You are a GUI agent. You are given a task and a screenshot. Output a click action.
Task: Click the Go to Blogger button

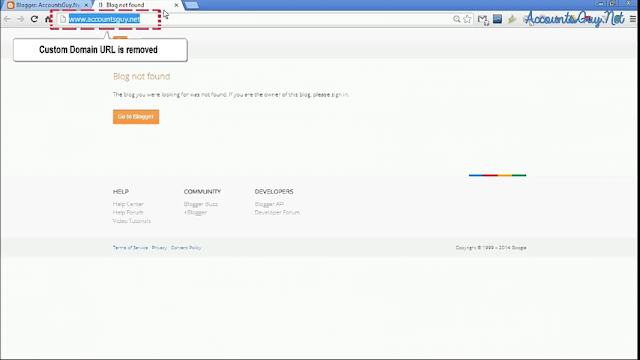coord(136,117)
